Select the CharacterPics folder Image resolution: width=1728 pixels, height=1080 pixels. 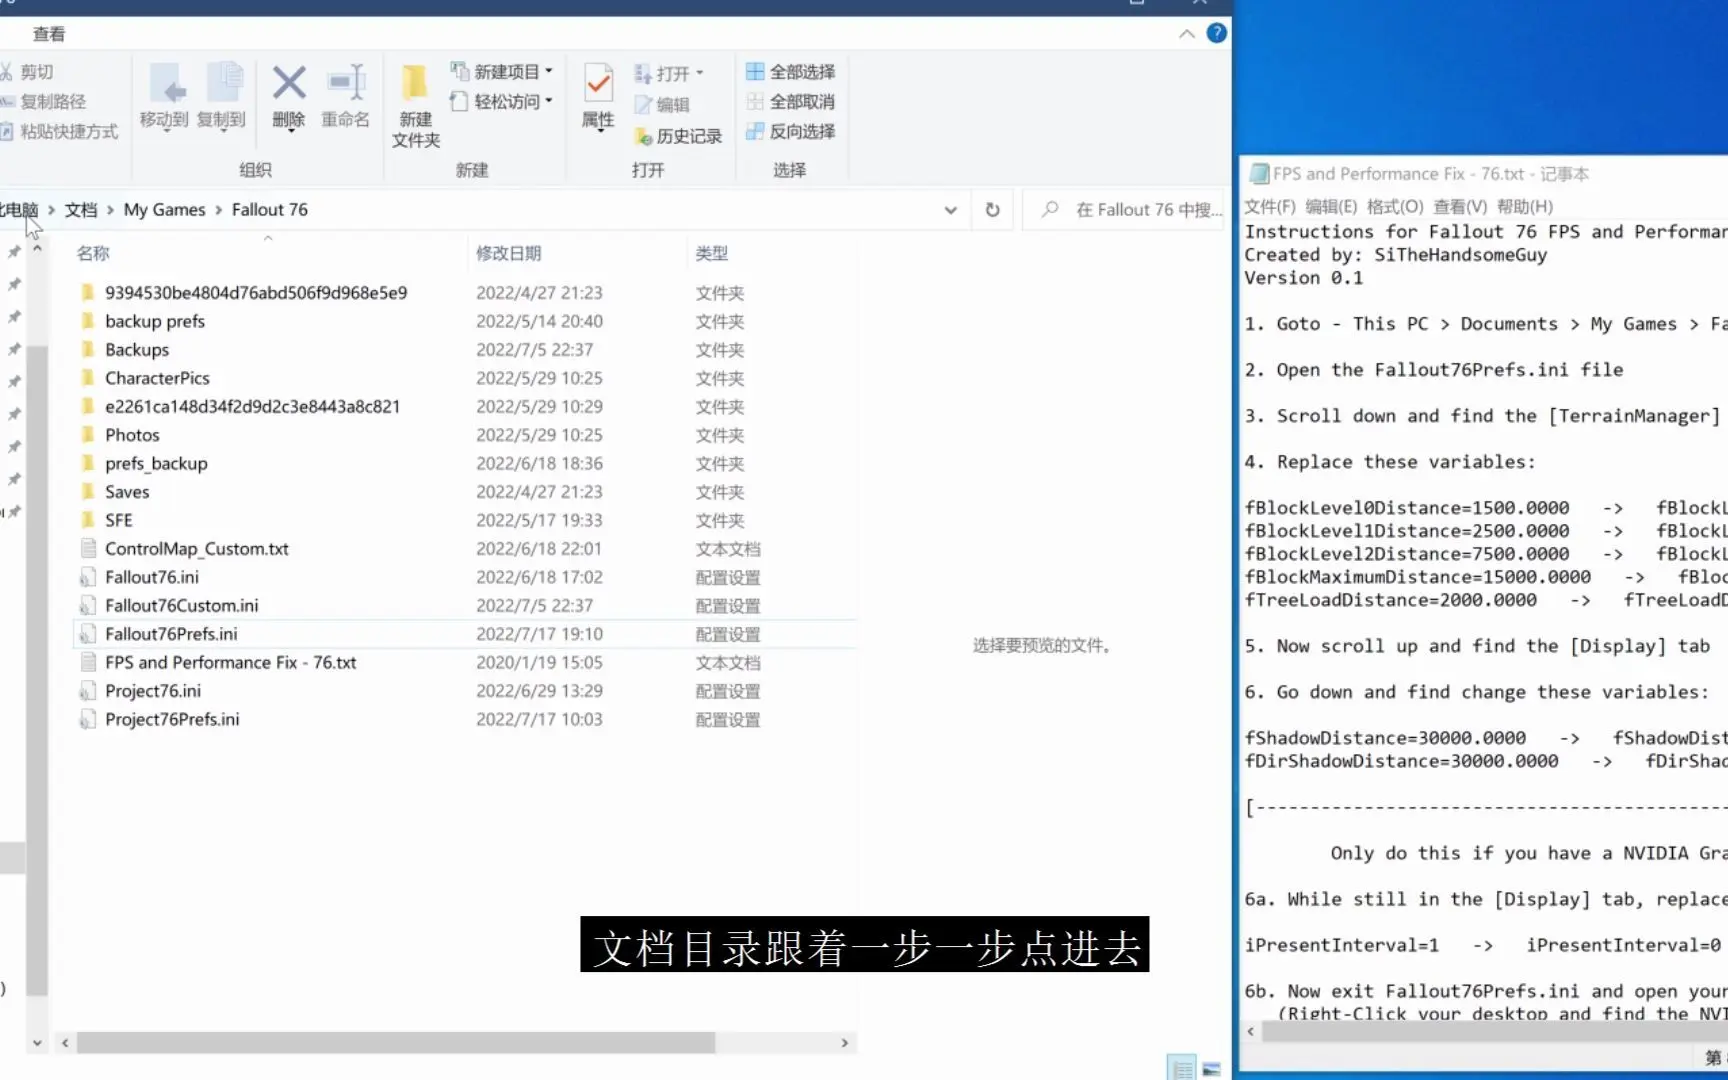[157, 378]
